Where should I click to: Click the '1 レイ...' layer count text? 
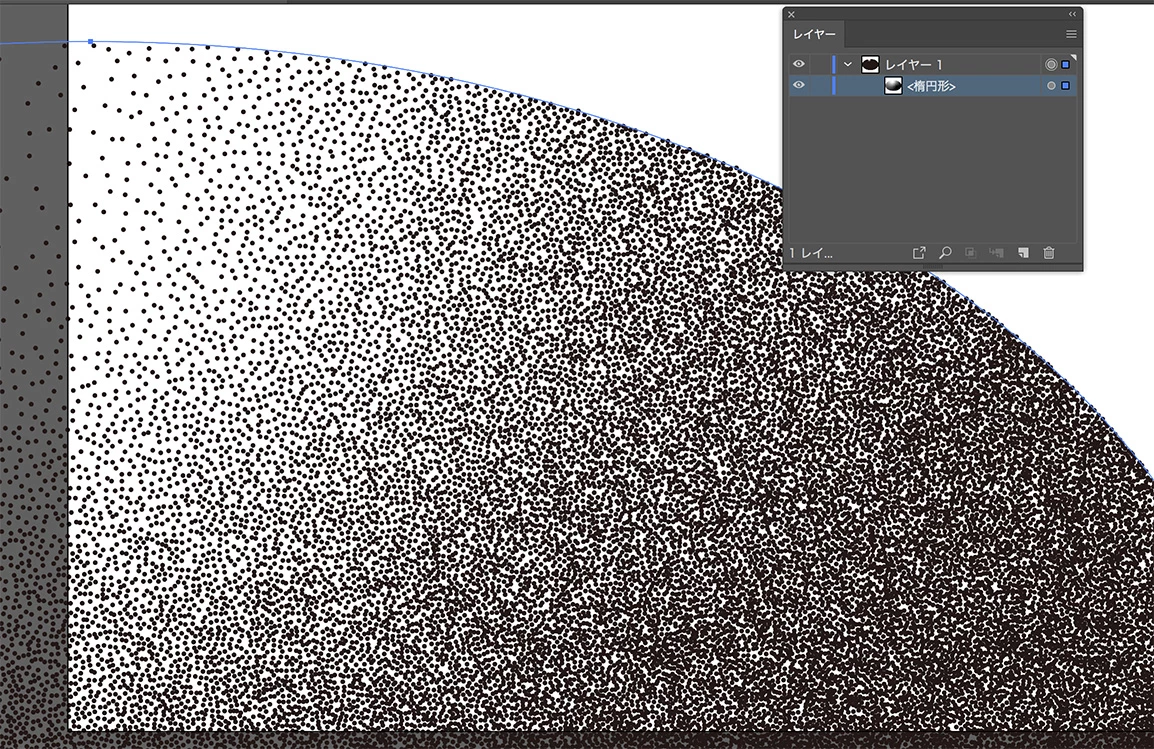pyautogui.click(x=811, y=253)
